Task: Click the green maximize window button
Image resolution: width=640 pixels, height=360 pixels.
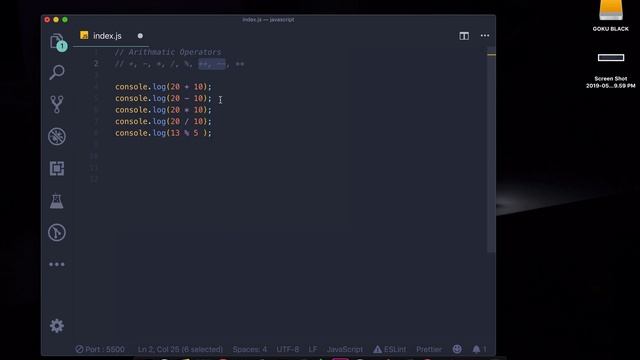Action: 65,20
